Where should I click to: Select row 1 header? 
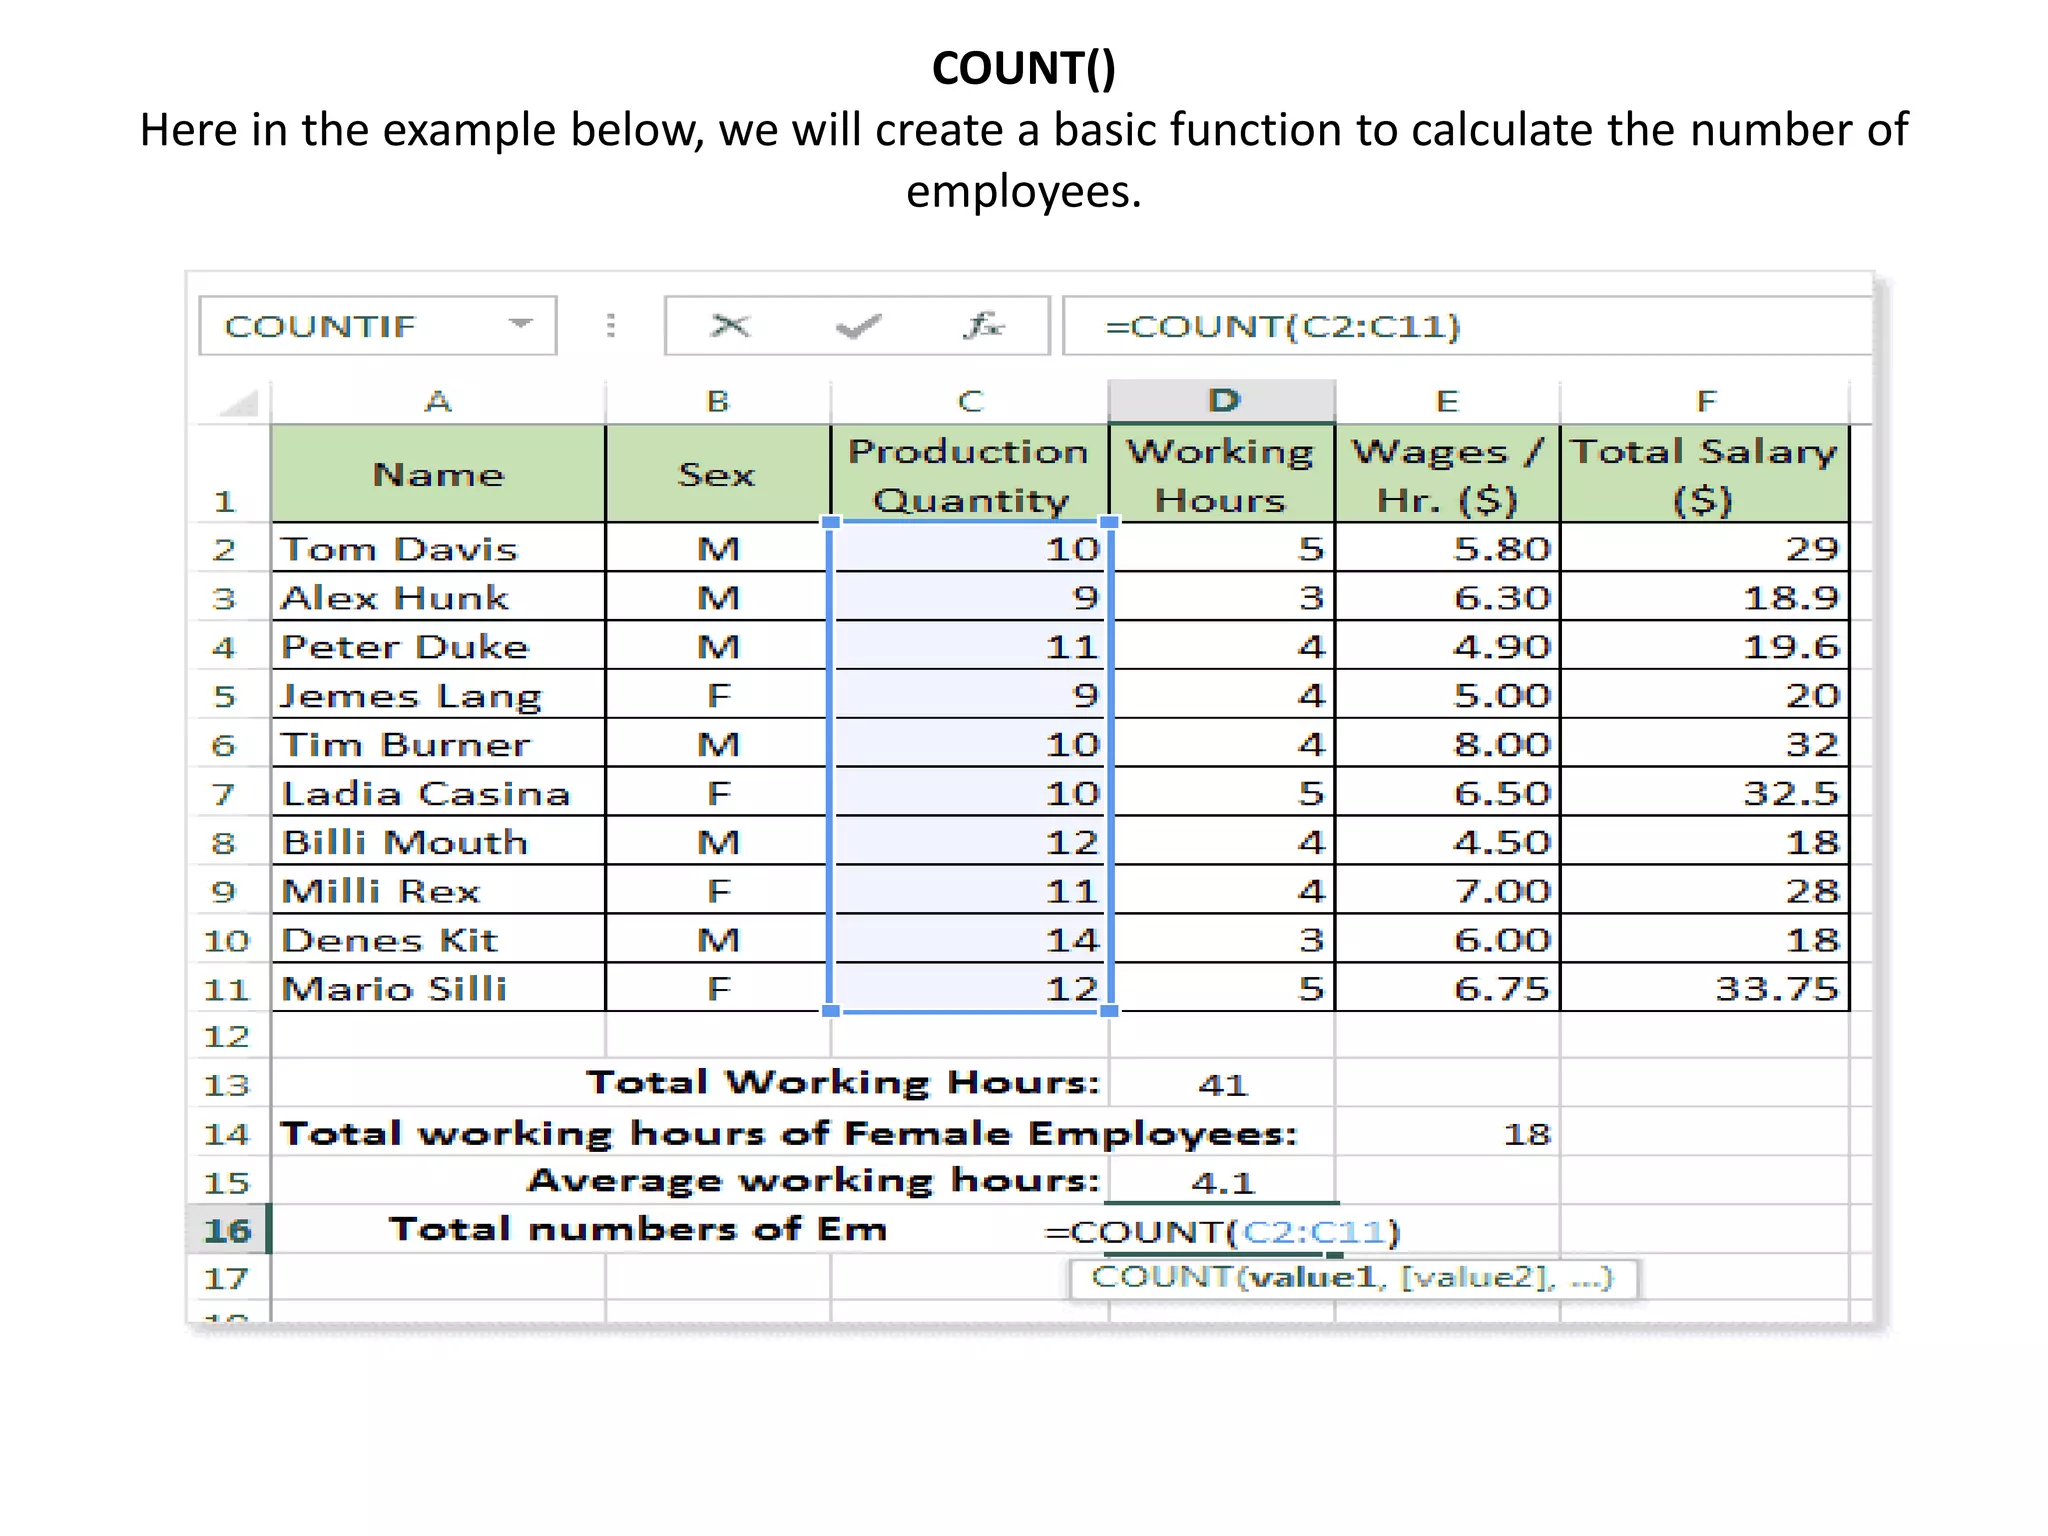(229, 474)
